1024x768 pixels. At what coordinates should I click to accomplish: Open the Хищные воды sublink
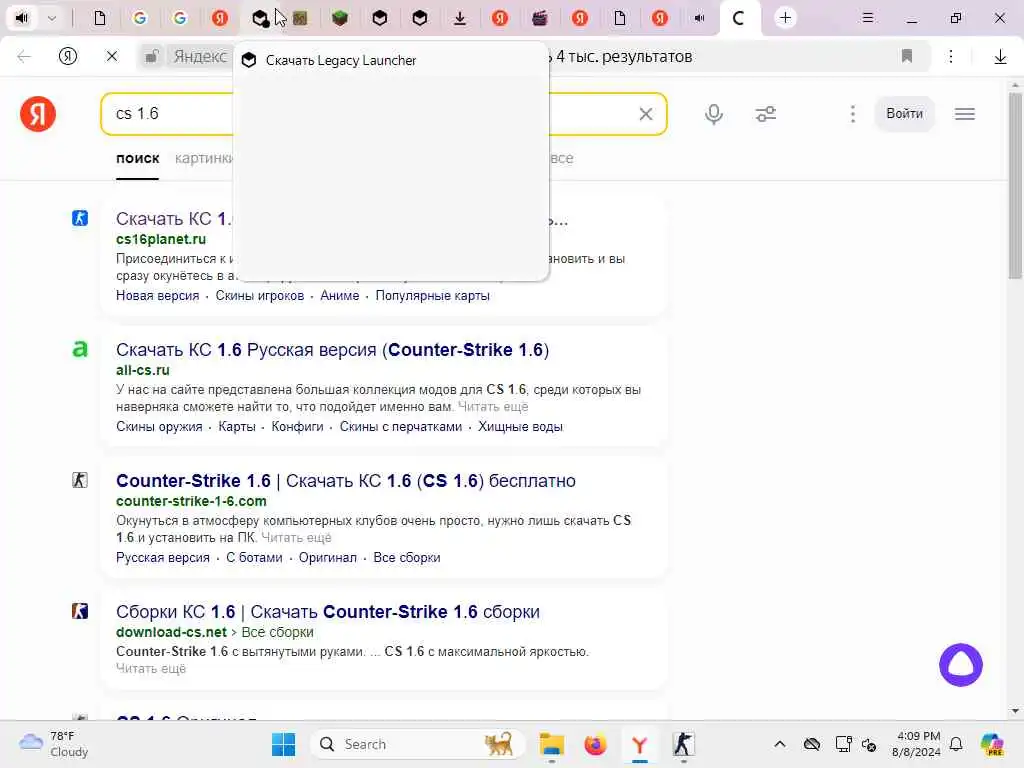pos(520,426)
